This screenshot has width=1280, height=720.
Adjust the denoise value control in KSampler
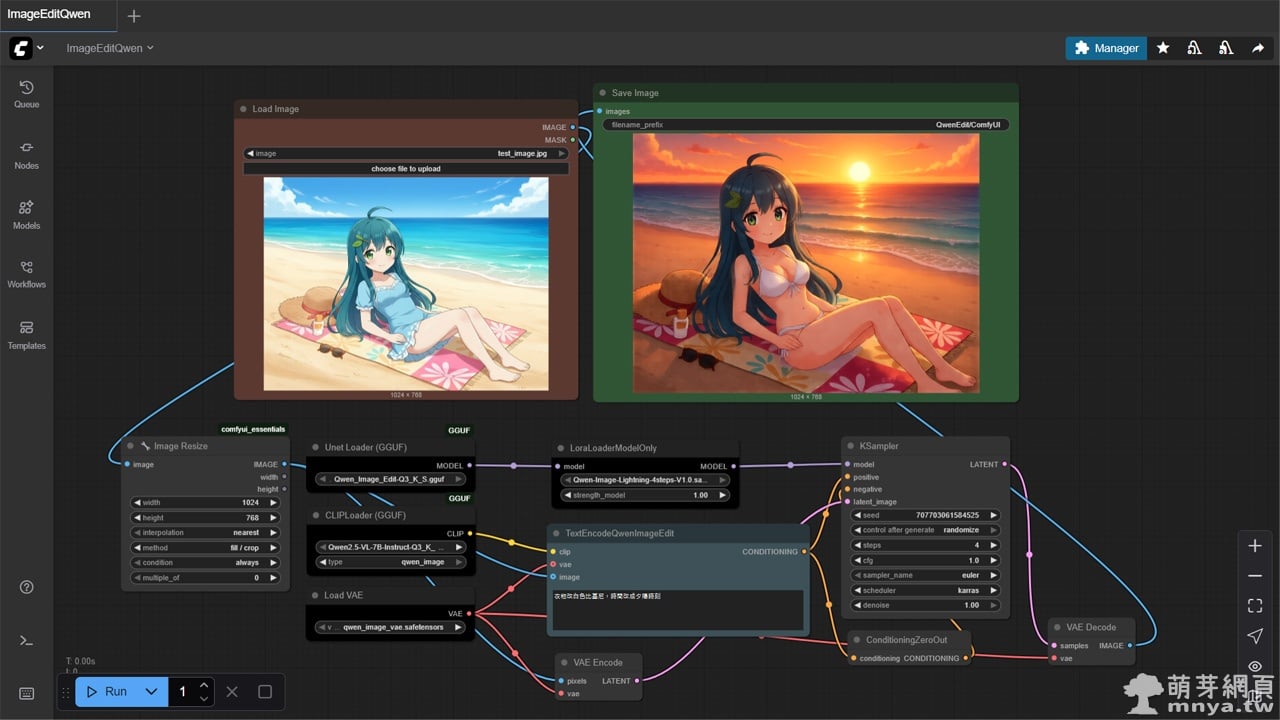924,605
